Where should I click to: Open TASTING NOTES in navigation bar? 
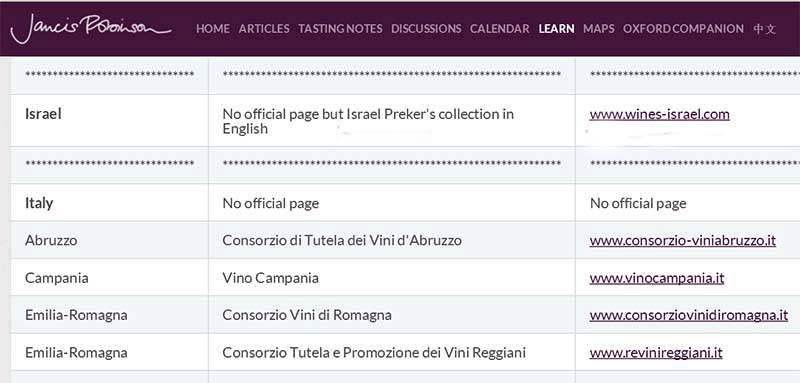340,29
